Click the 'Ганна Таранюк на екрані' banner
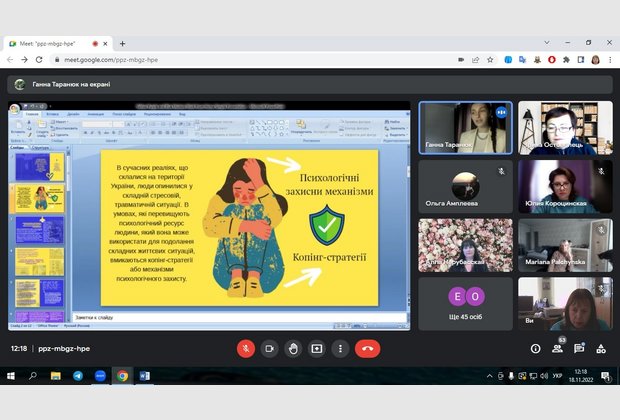The height and width of the screenshot is (420, 620). click(310, 84)
